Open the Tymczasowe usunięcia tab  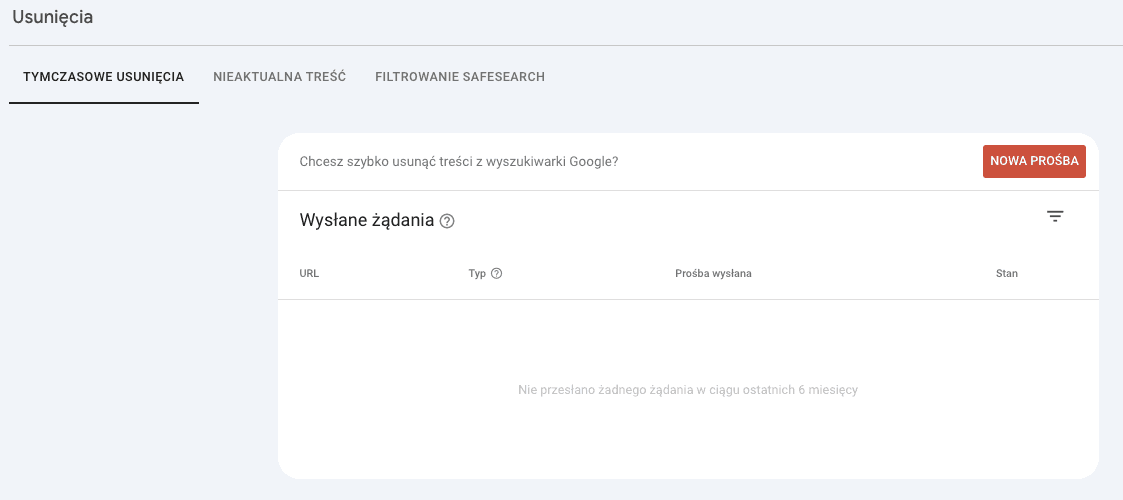pos(104,77)
